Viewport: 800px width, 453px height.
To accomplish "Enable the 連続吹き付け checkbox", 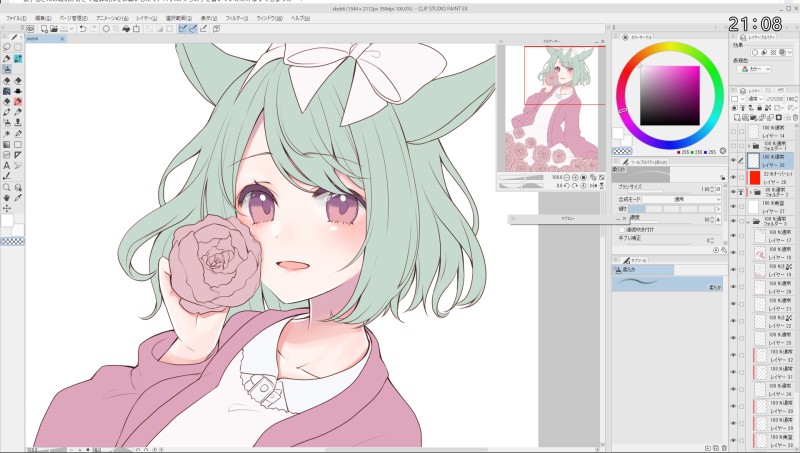I will tap(621, 230).
